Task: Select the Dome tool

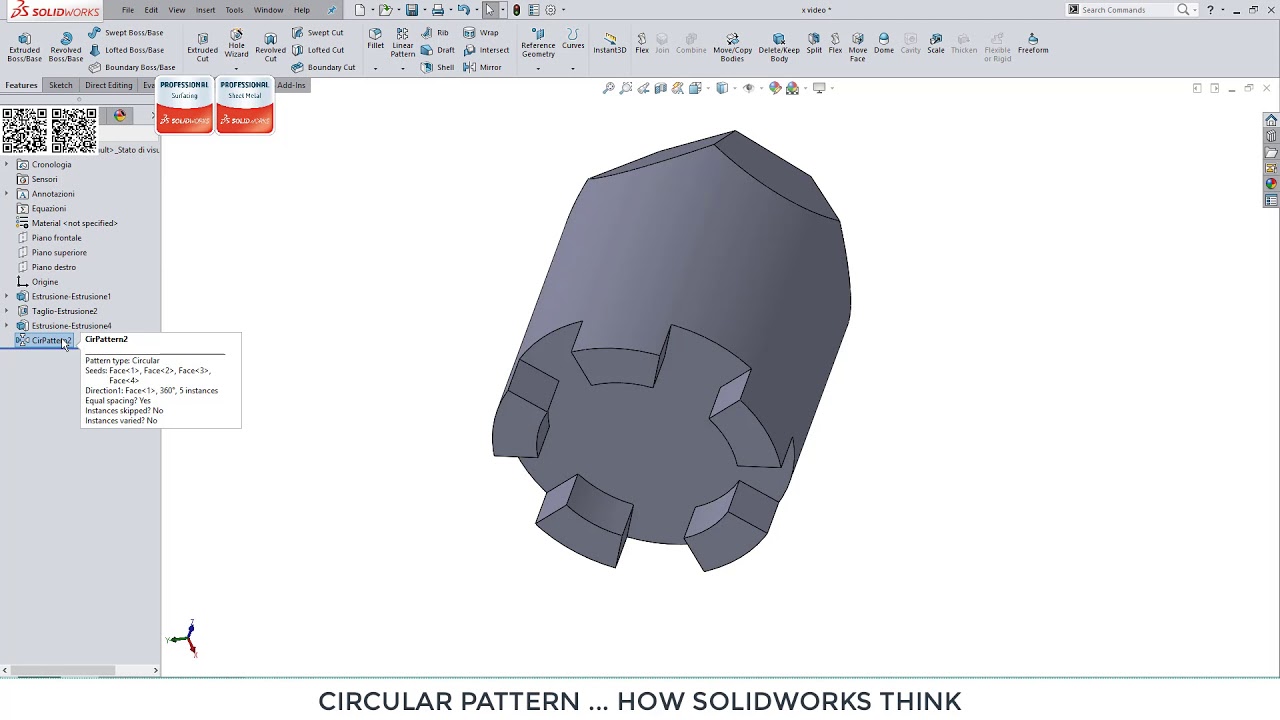Action: tap(884, 43)
